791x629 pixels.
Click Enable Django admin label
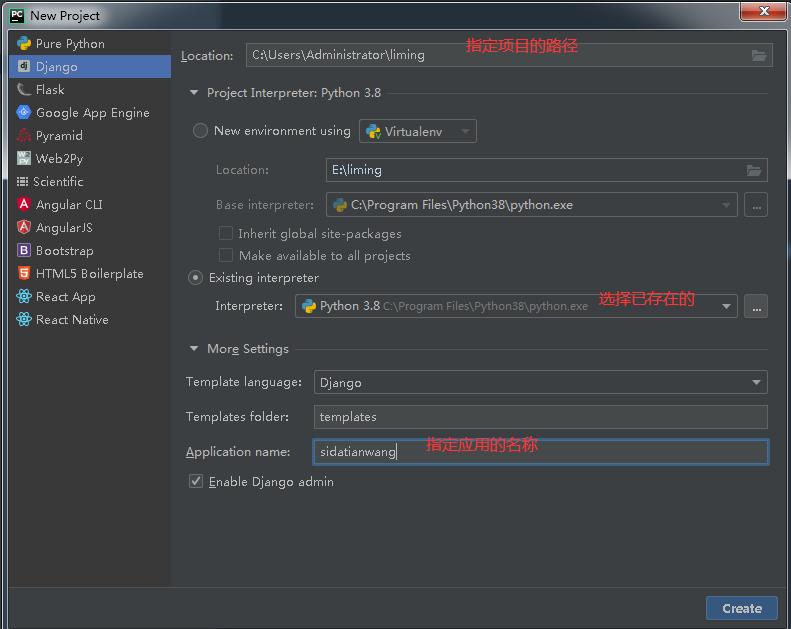pos(271,482)
